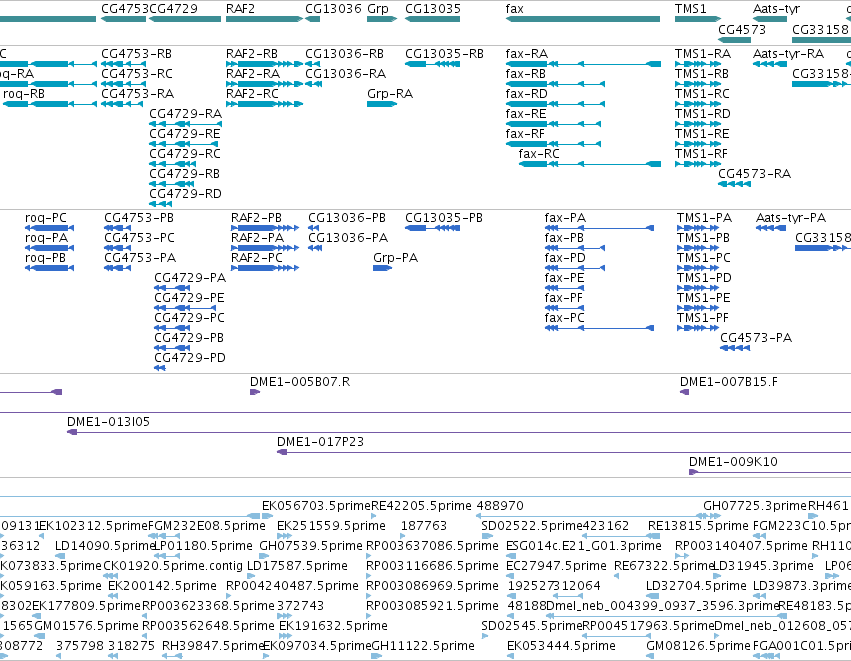This screenshot has height=661, width=851.
Task: Click the CG13036-PA protein
Action: click(x=348, y=238)
